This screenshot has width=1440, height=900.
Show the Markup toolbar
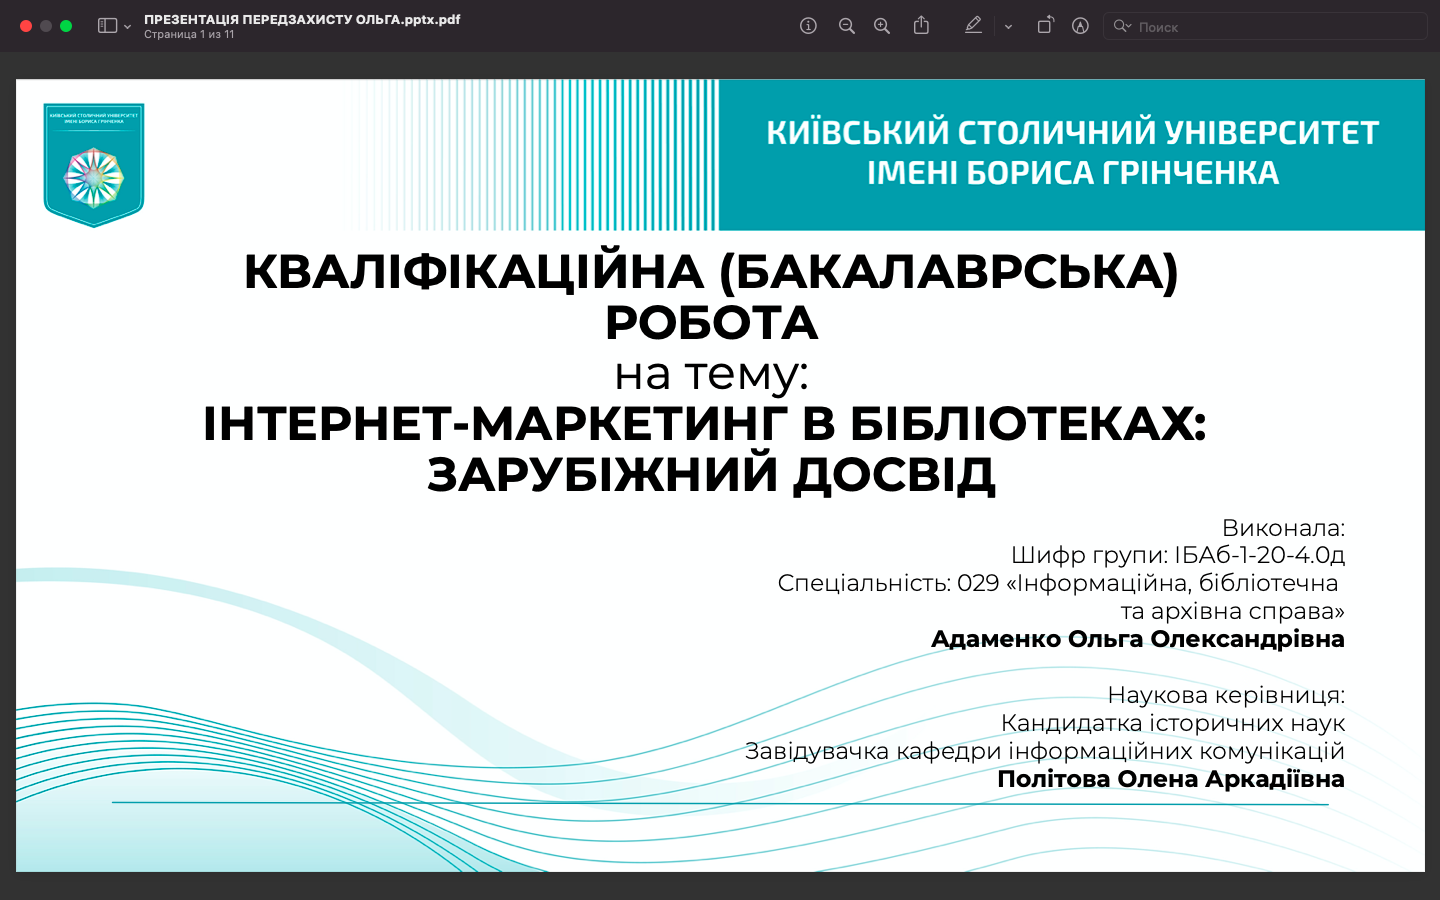click(x=1080, y=26)
